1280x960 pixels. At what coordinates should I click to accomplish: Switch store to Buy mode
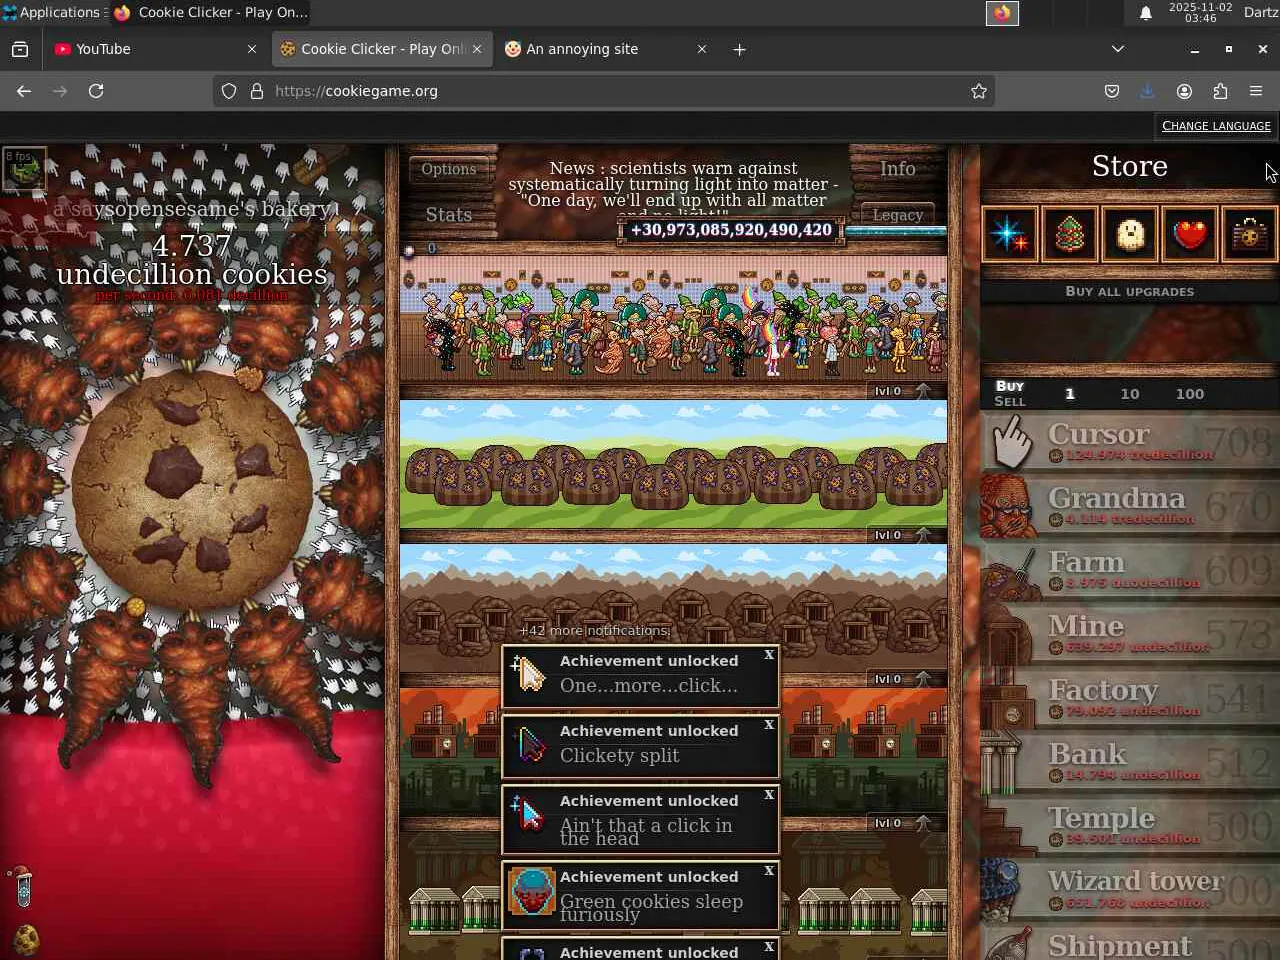click(x=1010, y=386)
